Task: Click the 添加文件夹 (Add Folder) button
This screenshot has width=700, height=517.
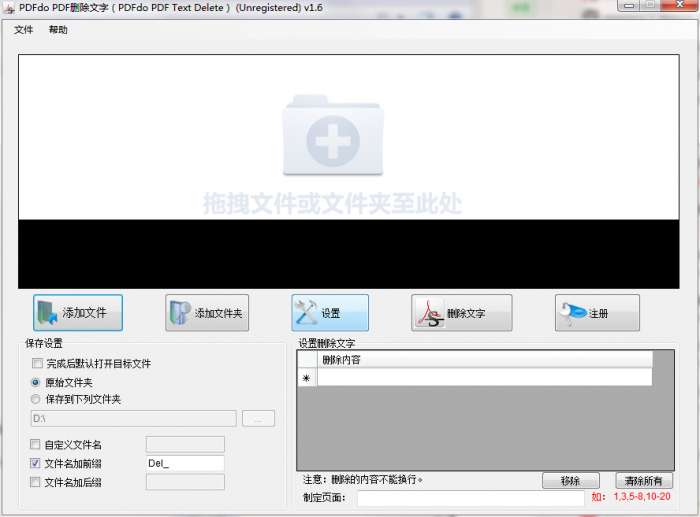Action: (x=207, y=313)
